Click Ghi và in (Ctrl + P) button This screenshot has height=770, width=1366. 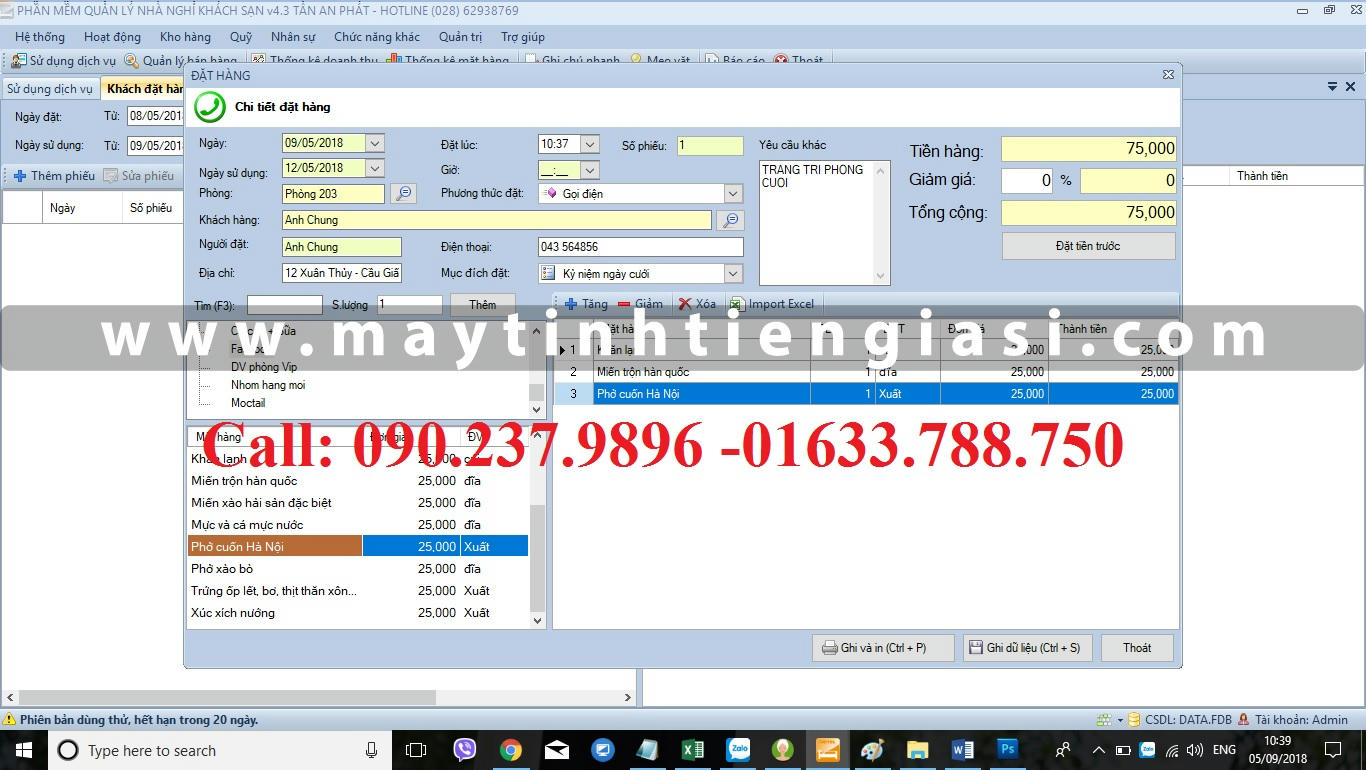click(x=883, y=648)
